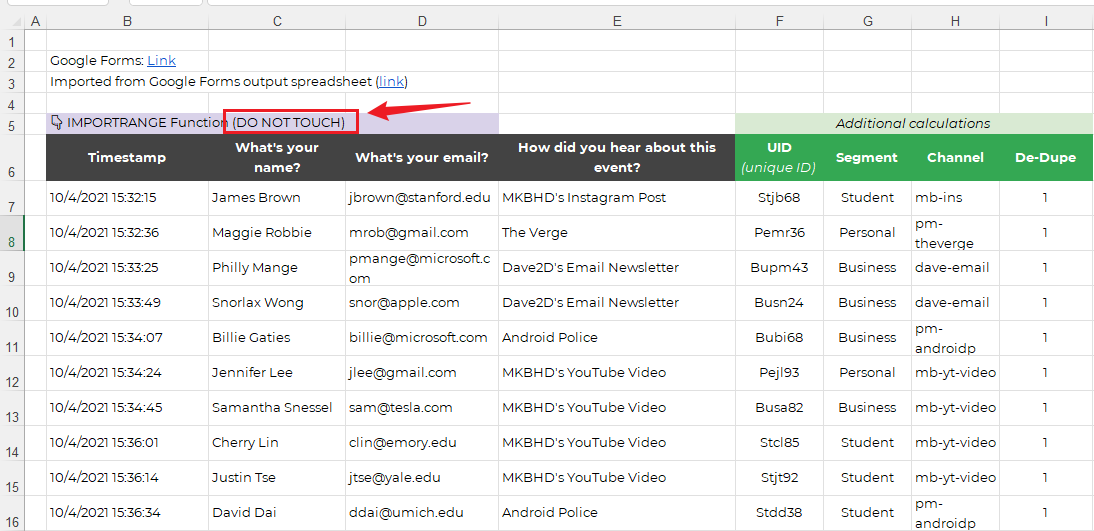Select row 8 header

tap(12, 233)
